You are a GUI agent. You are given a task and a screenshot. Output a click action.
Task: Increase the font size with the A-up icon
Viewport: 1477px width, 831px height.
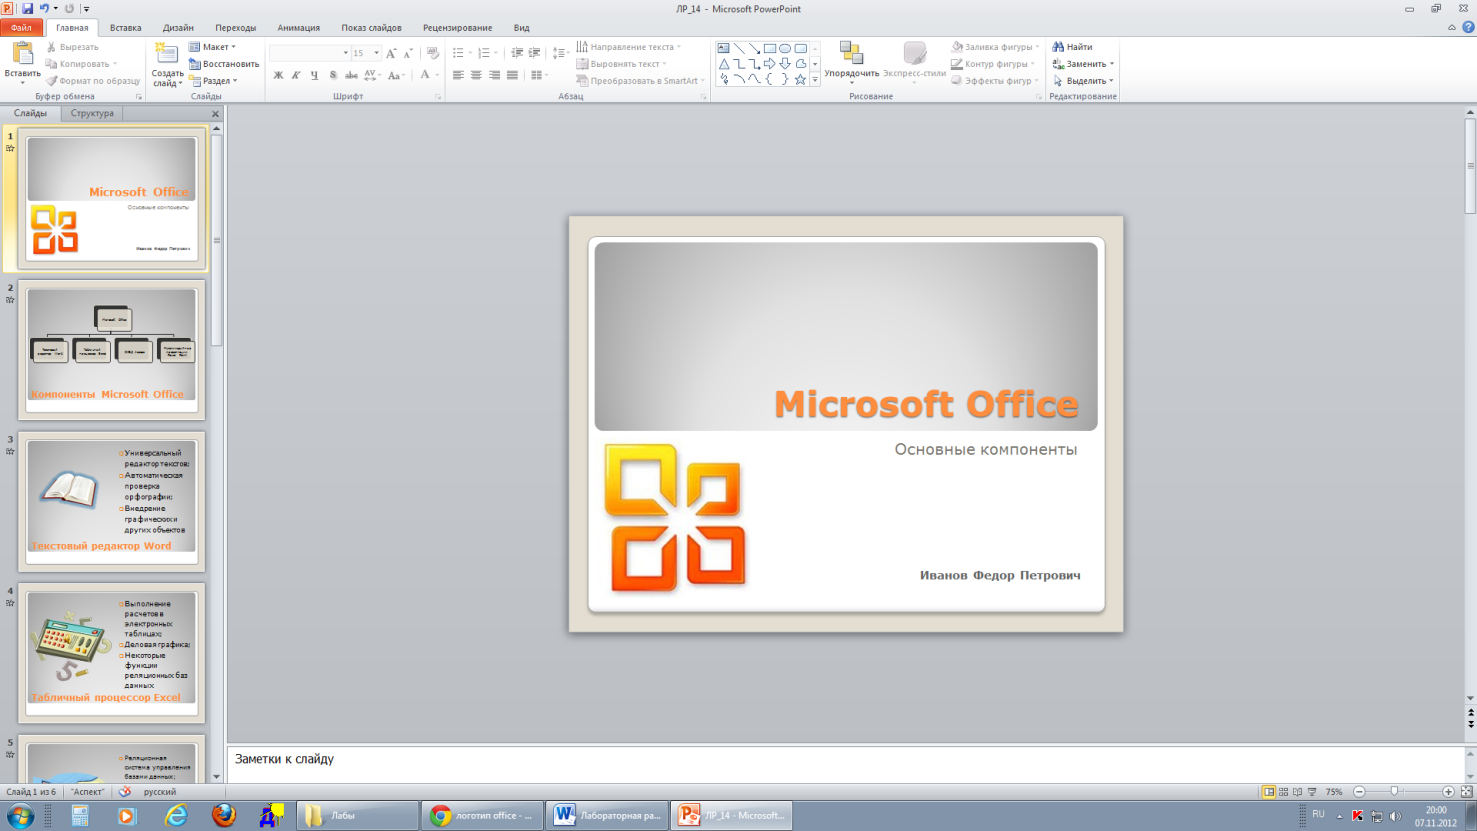391,53
